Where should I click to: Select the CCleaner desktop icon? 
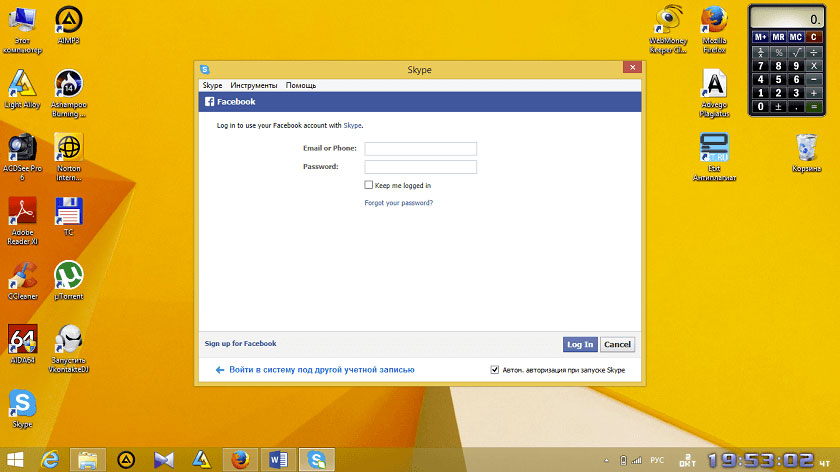pyautogui.click(x=22, y=280)
